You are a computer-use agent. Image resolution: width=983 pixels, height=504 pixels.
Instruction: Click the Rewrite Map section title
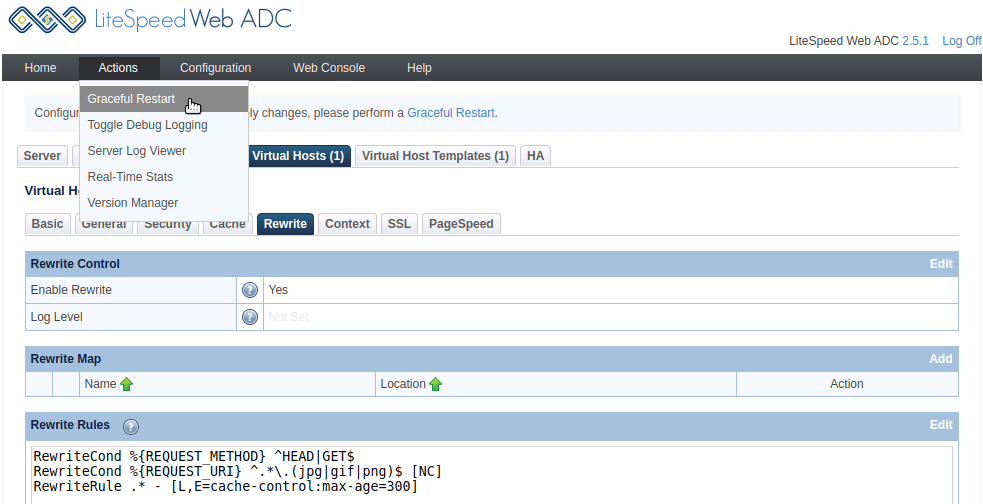click(x=66, y=359)
